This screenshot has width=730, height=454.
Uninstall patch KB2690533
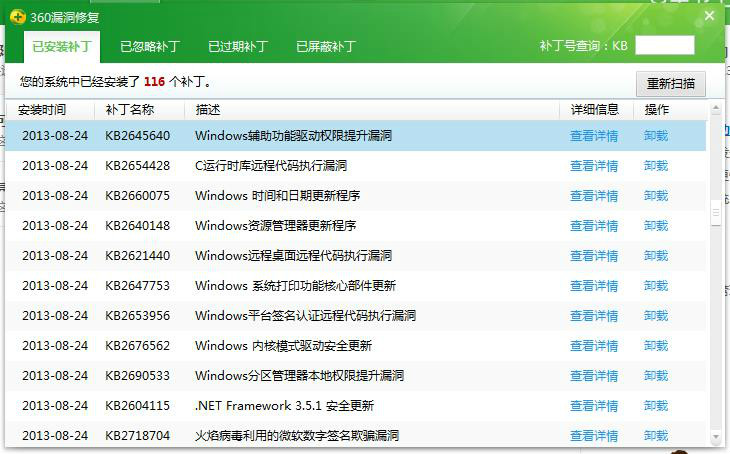click(656, 376)
